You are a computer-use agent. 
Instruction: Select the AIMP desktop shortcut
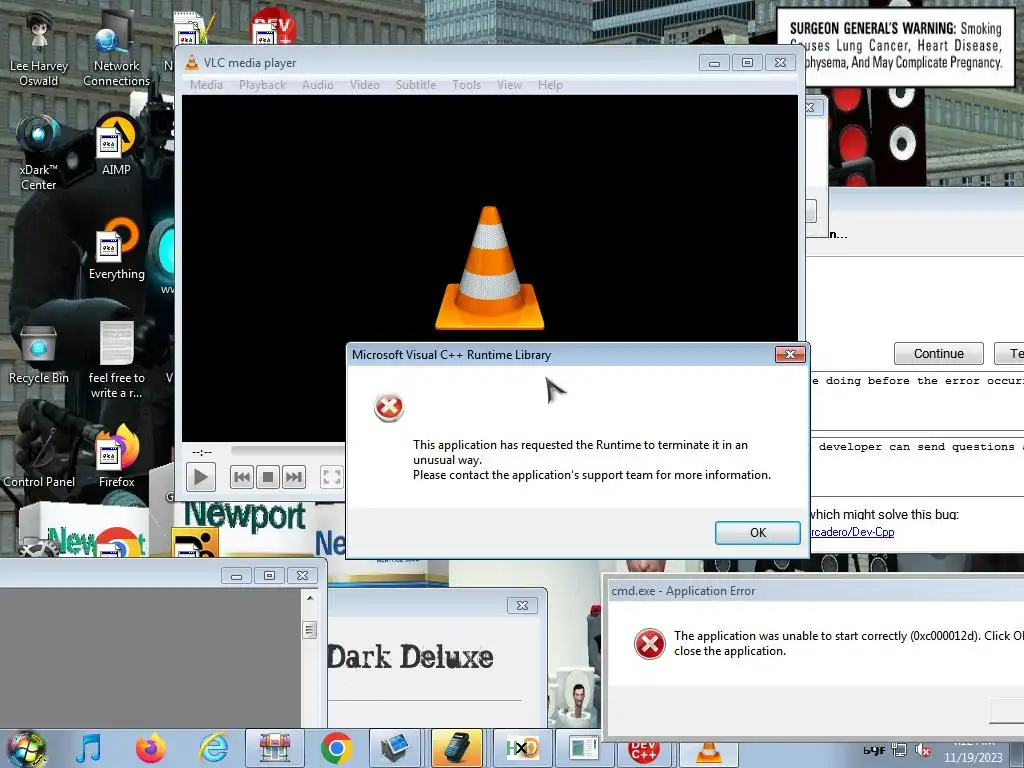(x=116, y=145)
